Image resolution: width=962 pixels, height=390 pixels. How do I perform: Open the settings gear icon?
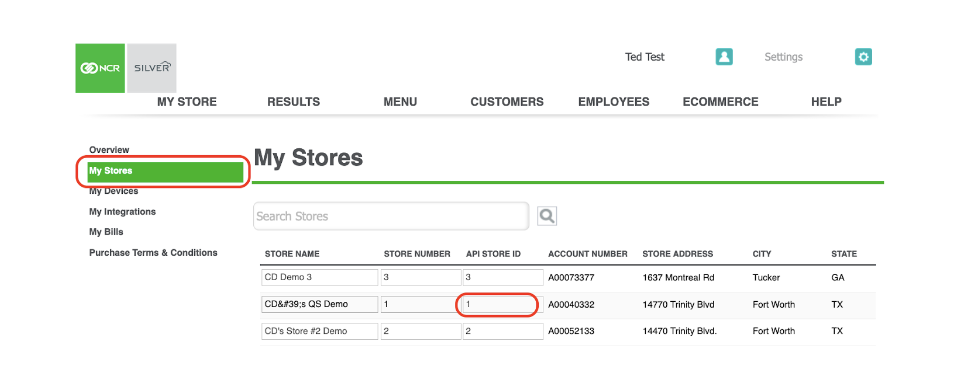tap(864, 57)
